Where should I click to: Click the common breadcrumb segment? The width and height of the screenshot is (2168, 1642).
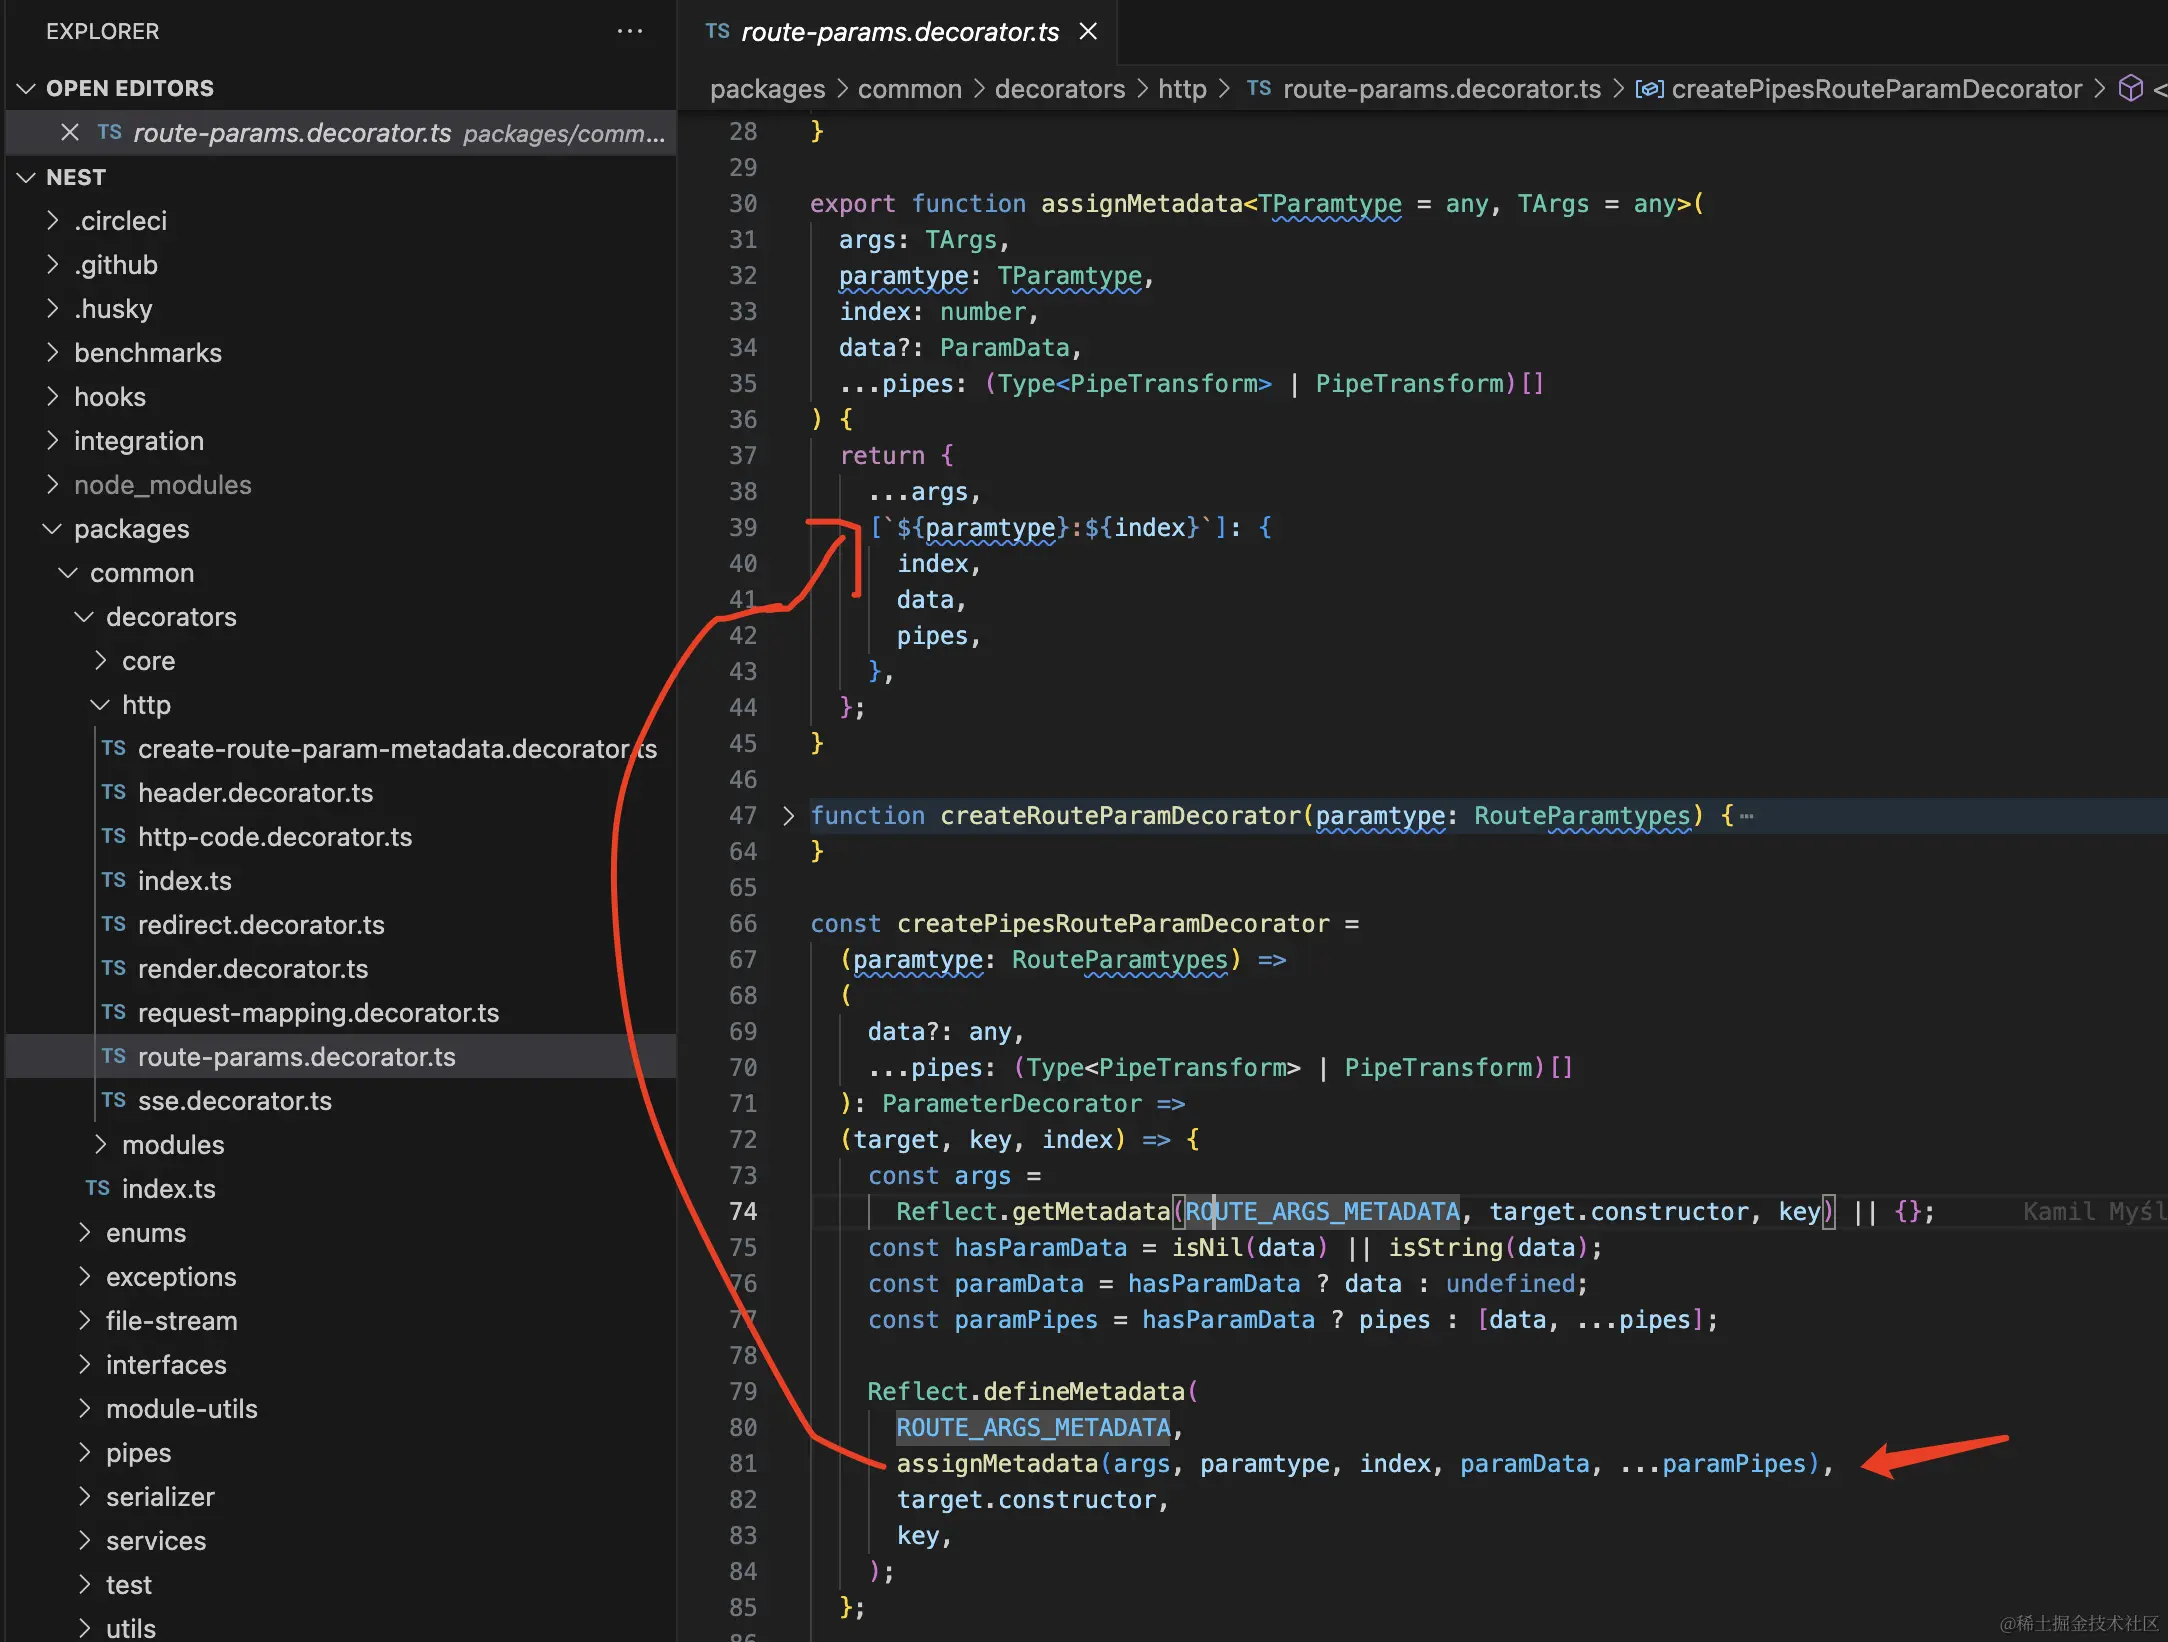(x=910, y=89)
